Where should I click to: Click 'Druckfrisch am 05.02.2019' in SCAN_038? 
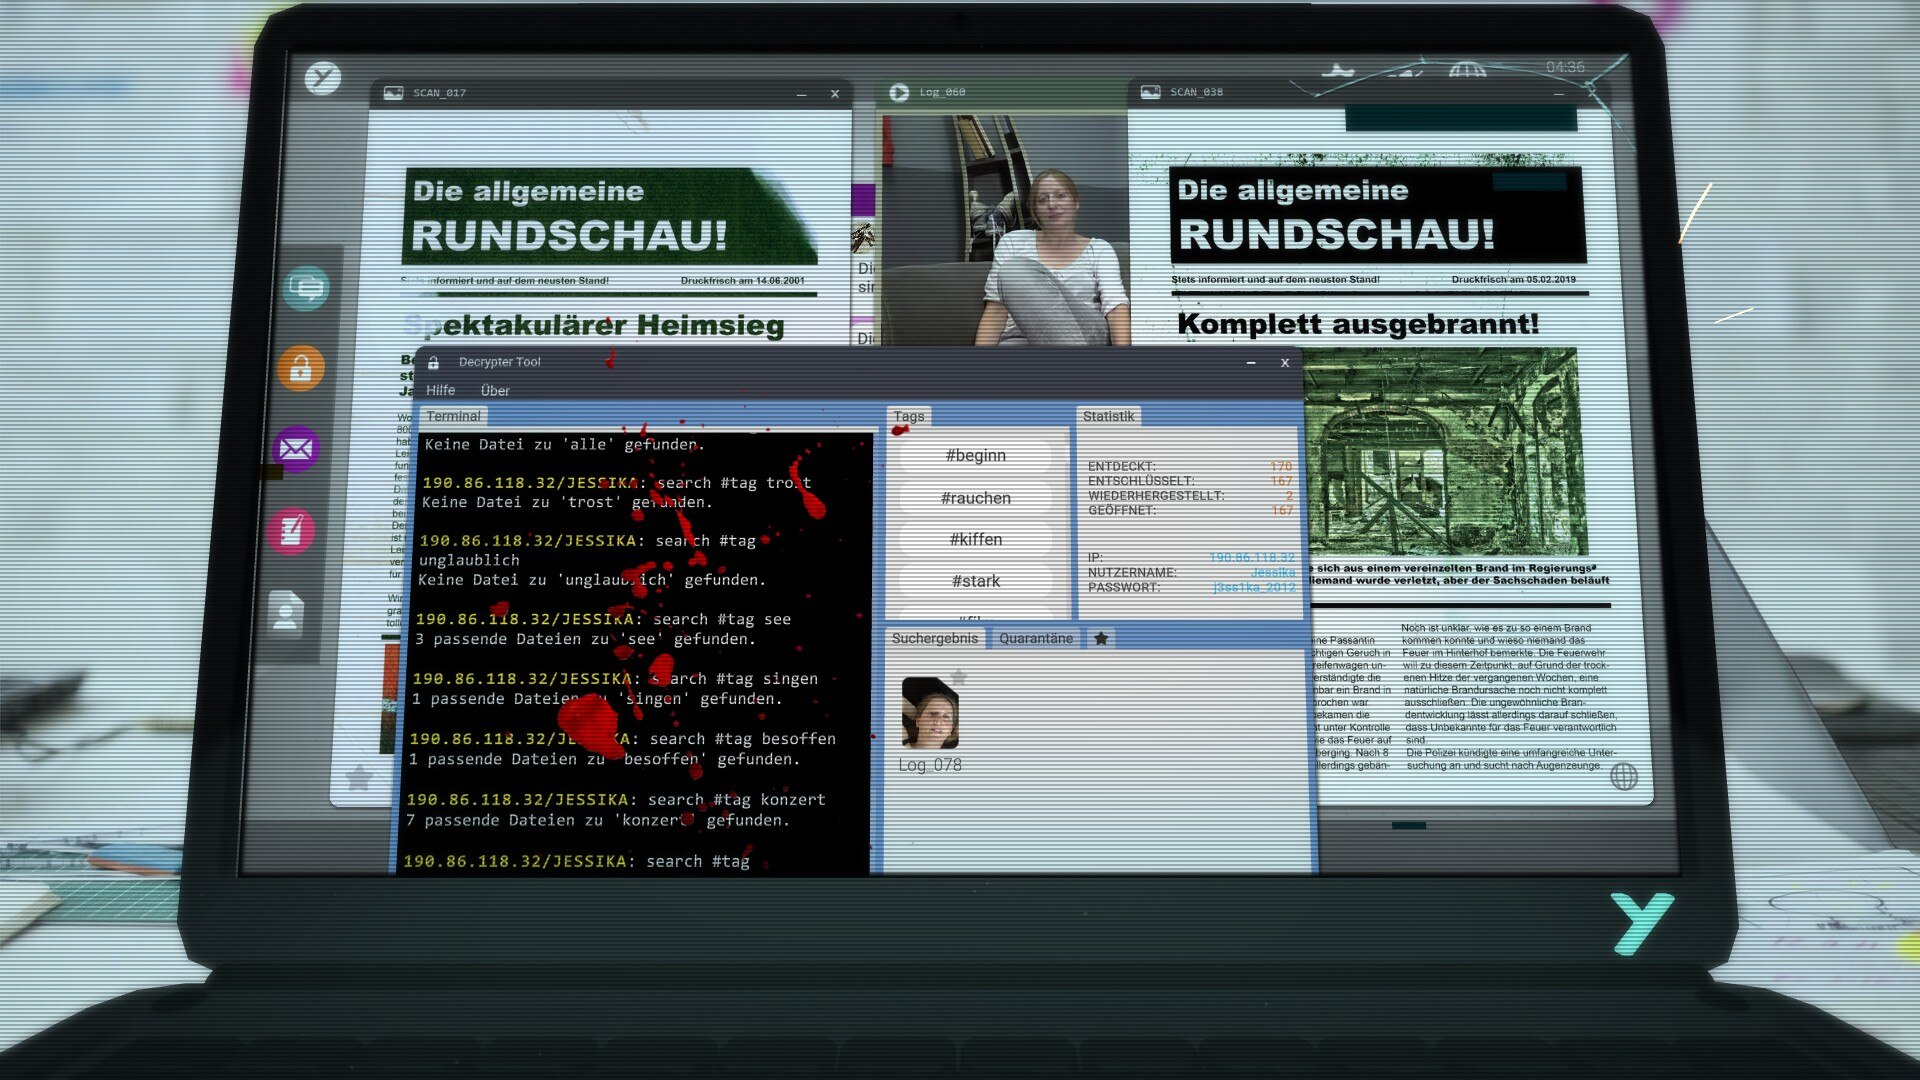pos(1513,280)
